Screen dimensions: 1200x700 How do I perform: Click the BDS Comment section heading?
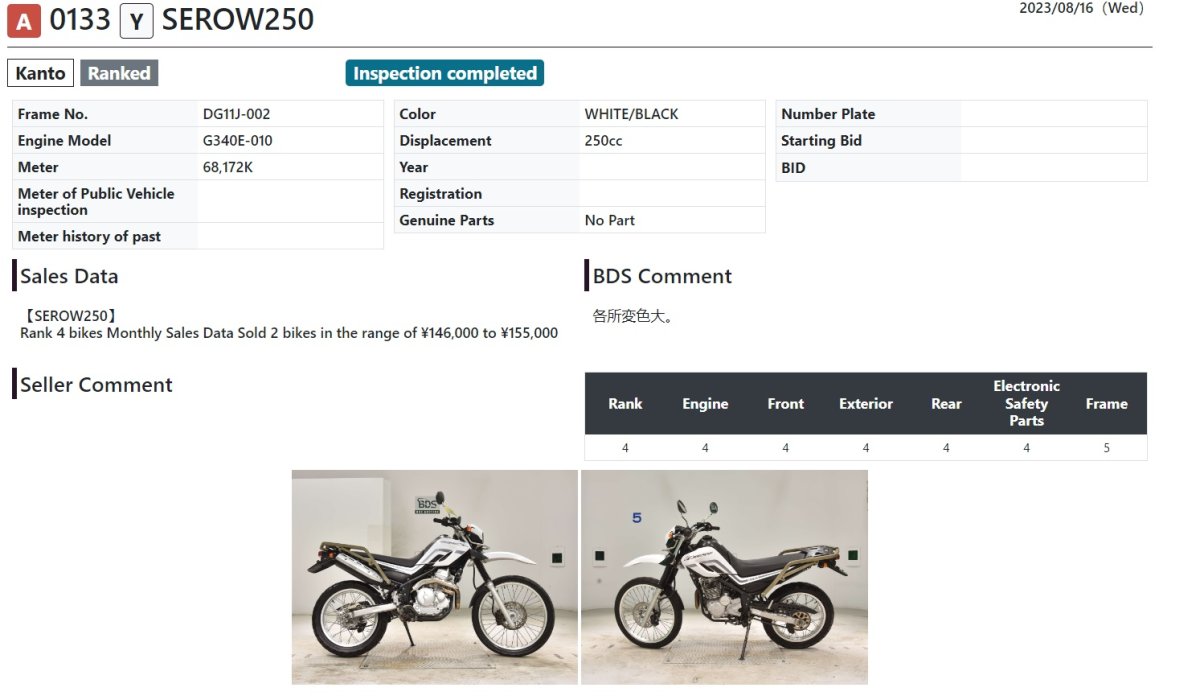[x=662, y=276]
